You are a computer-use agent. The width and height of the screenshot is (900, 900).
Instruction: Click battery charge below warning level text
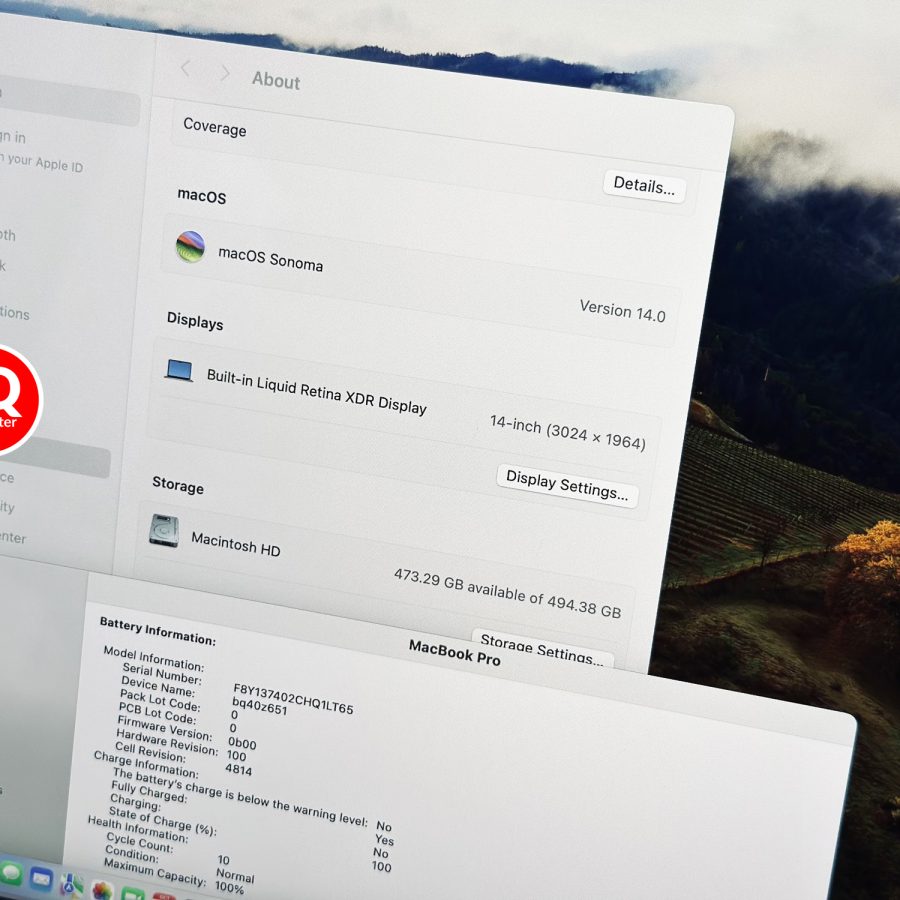[x=240, y=798]
